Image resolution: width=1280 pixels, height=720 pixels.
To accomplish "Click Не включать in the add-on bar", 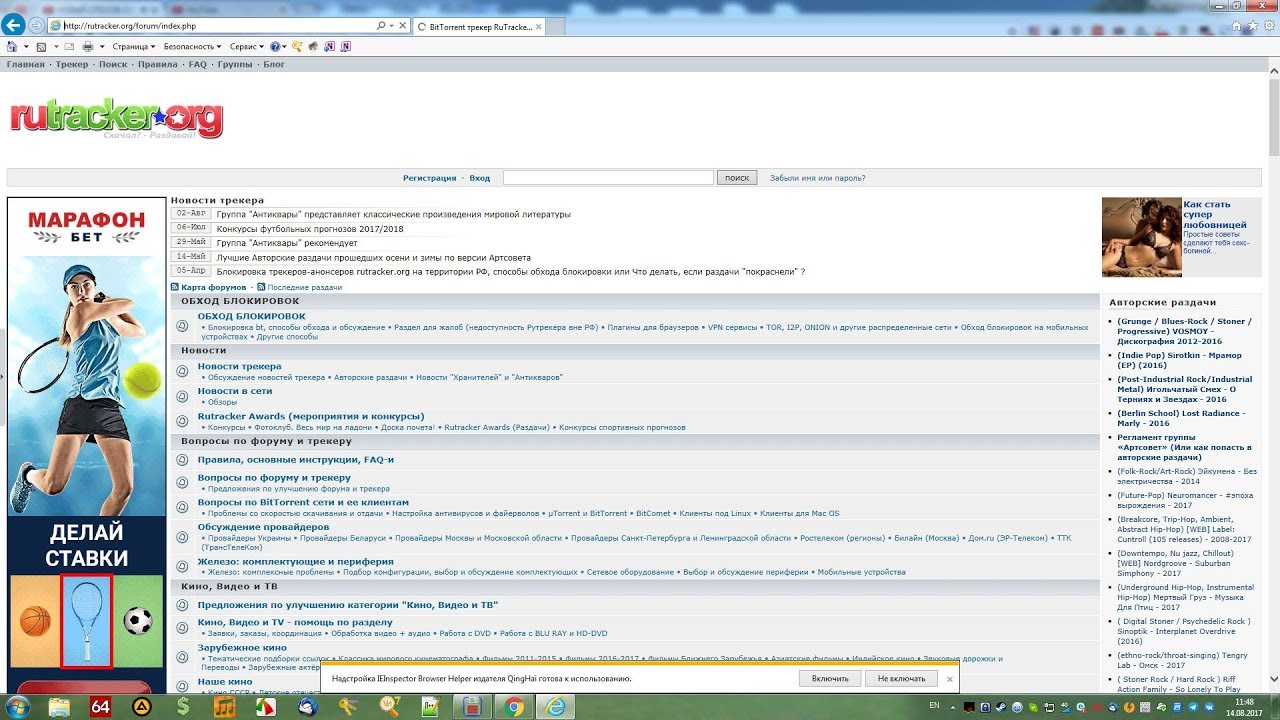I will pos(902,679).
